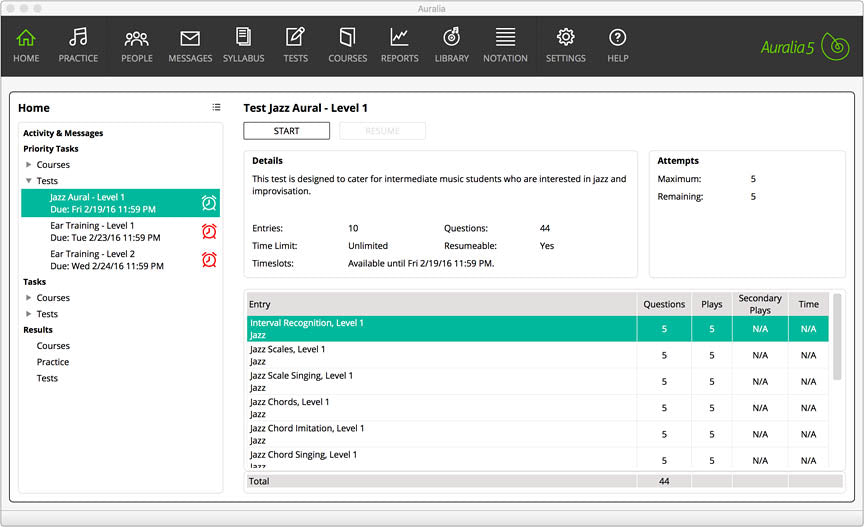This screenshot has height=527, width=864.
Task: Click the Home panel list menu icon
Action: [x=216, y=107]
